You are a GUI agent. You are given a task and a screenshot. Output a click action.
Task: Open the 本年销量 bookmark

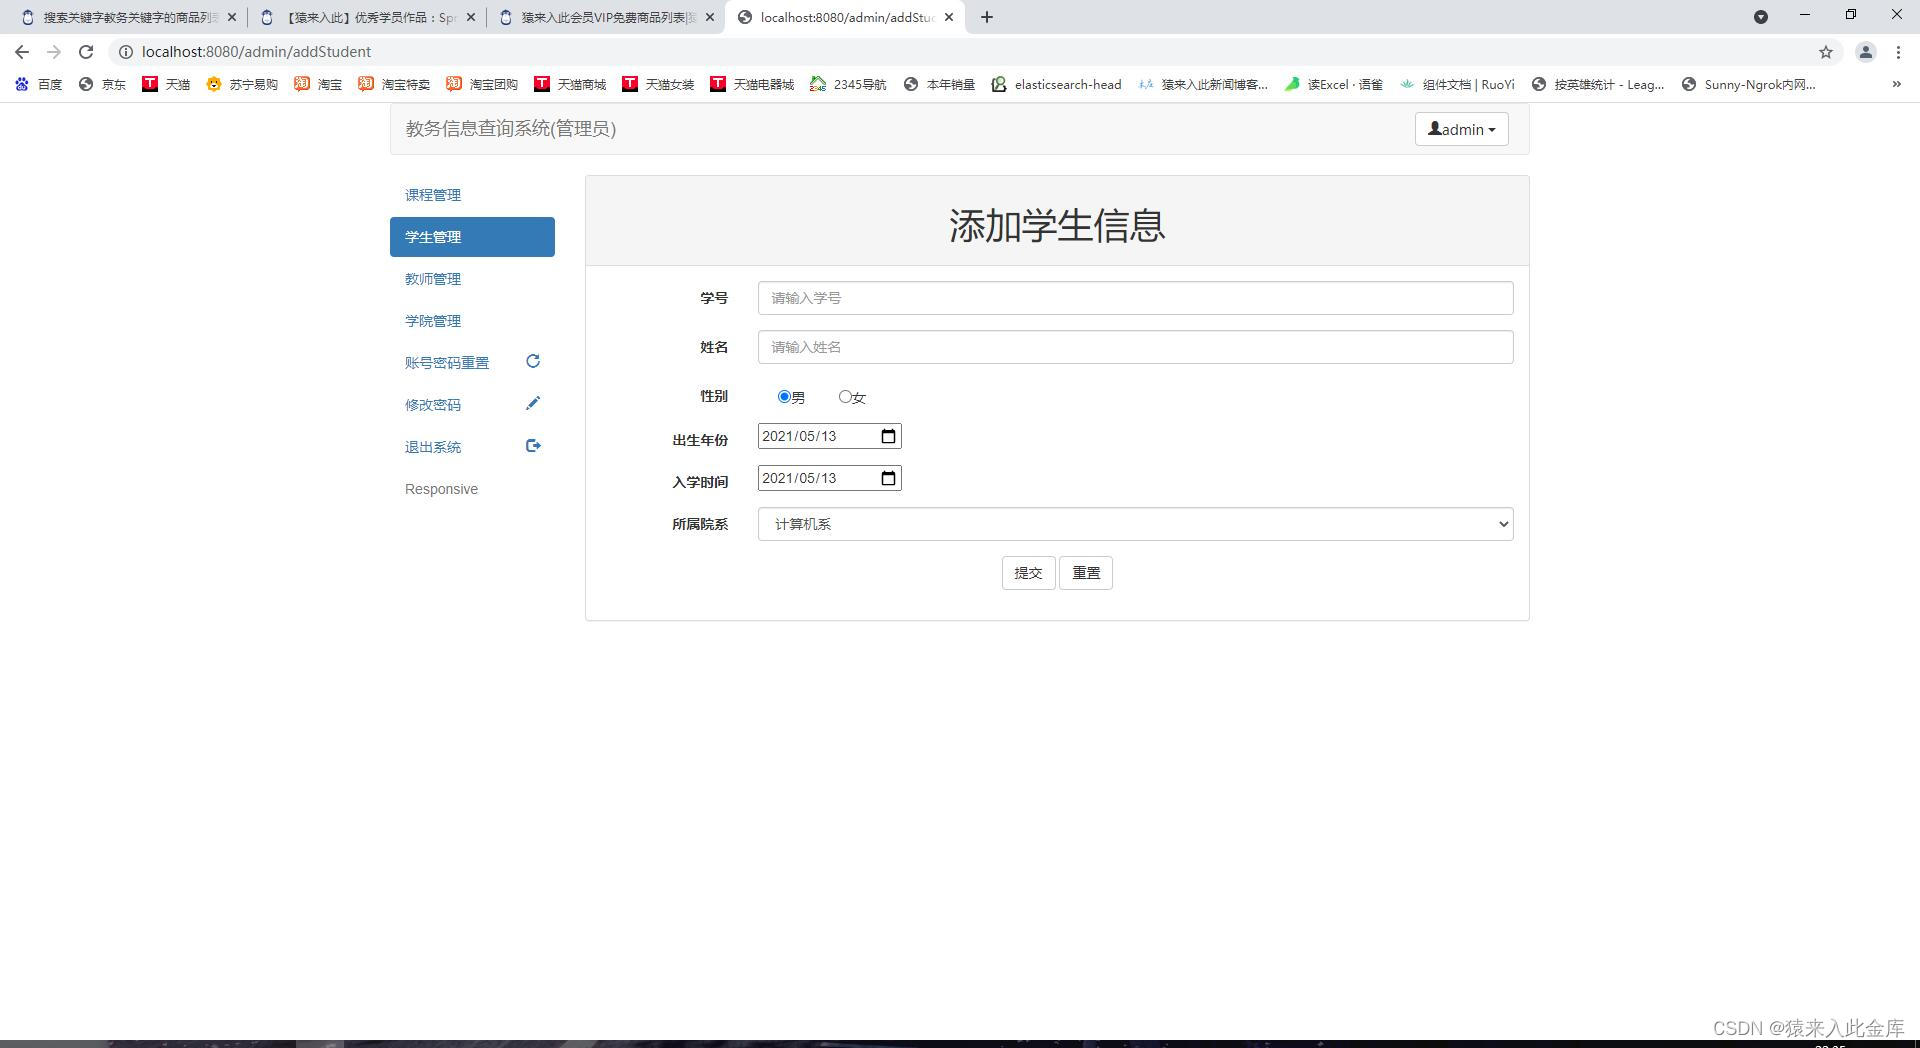click(x=939, y=84)
